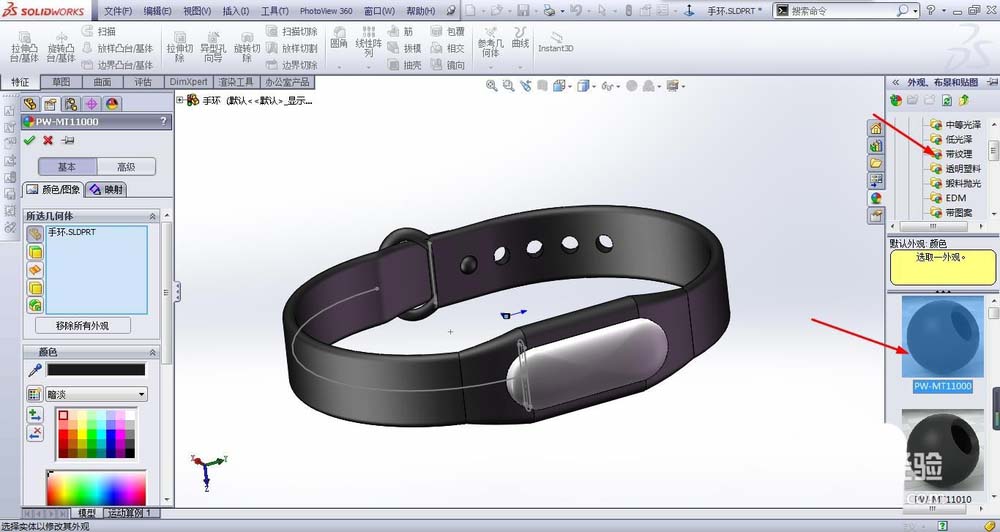Click the 旋转凸台/基体 revolve boss tool
This screenshot has width=1000, height=532.
[x=61, y=47]
